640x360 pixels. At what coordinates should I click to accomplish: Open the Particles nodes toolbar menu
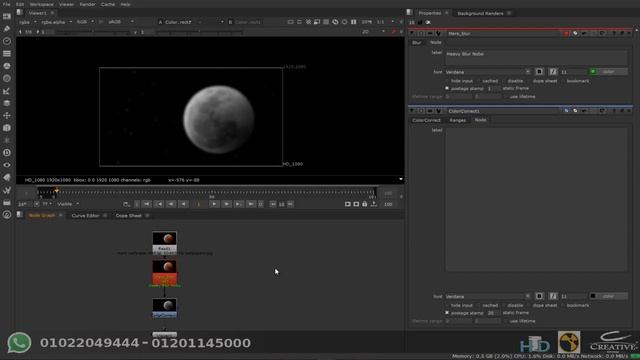pyautogui.click(x=7, y=140)
